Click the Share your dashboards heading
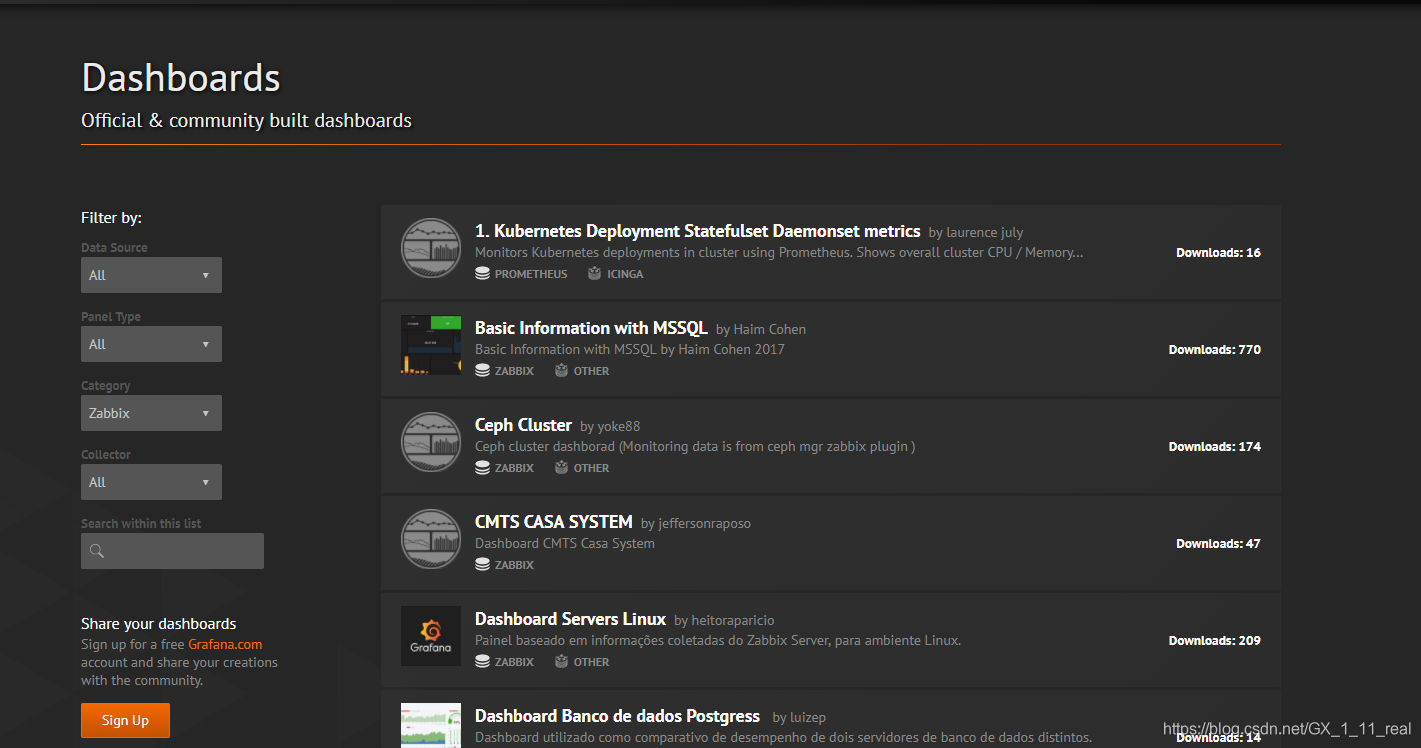 pos(159,624)
